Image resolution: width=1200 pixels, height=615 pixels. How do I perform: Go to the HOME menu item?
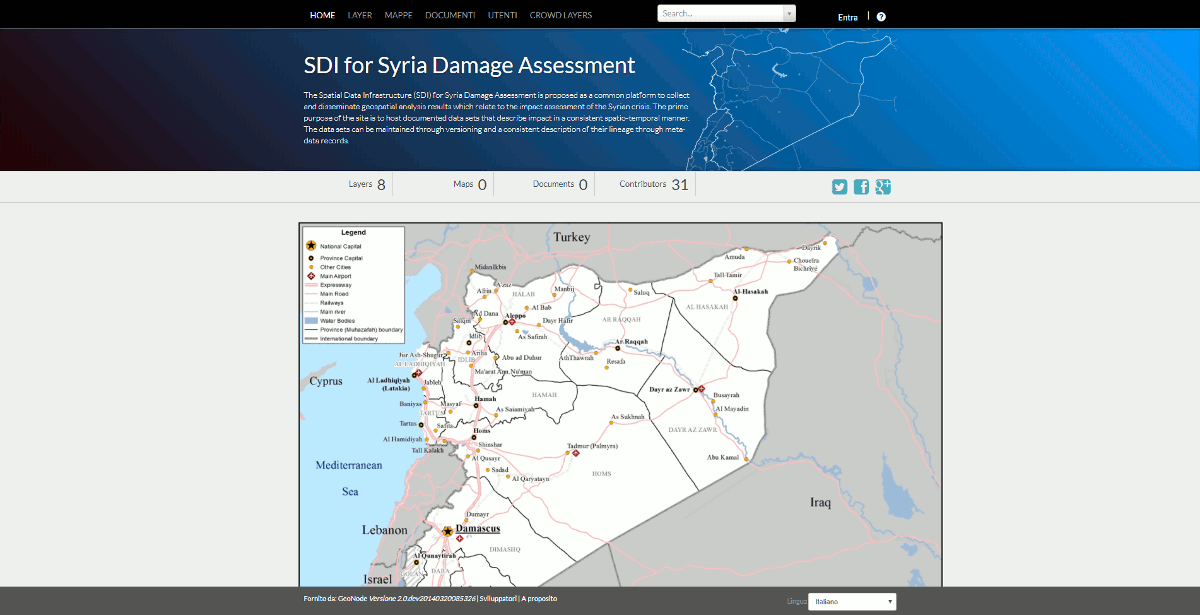322,15
